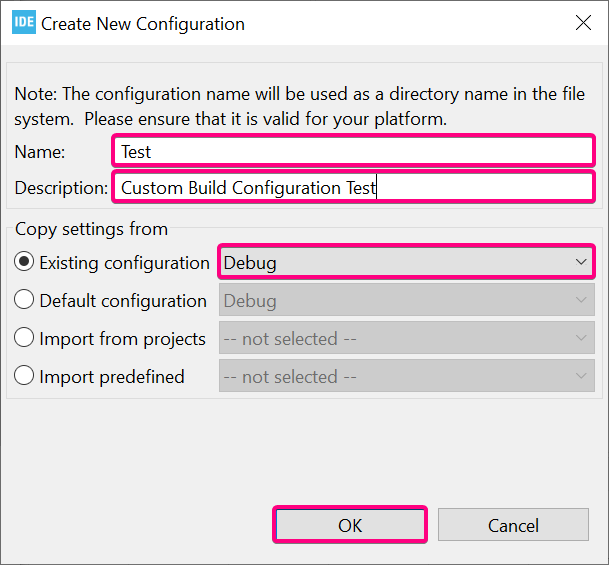Open the Import from projects dropdown
This screenshot has width=609, height=565.
point(406,339)
